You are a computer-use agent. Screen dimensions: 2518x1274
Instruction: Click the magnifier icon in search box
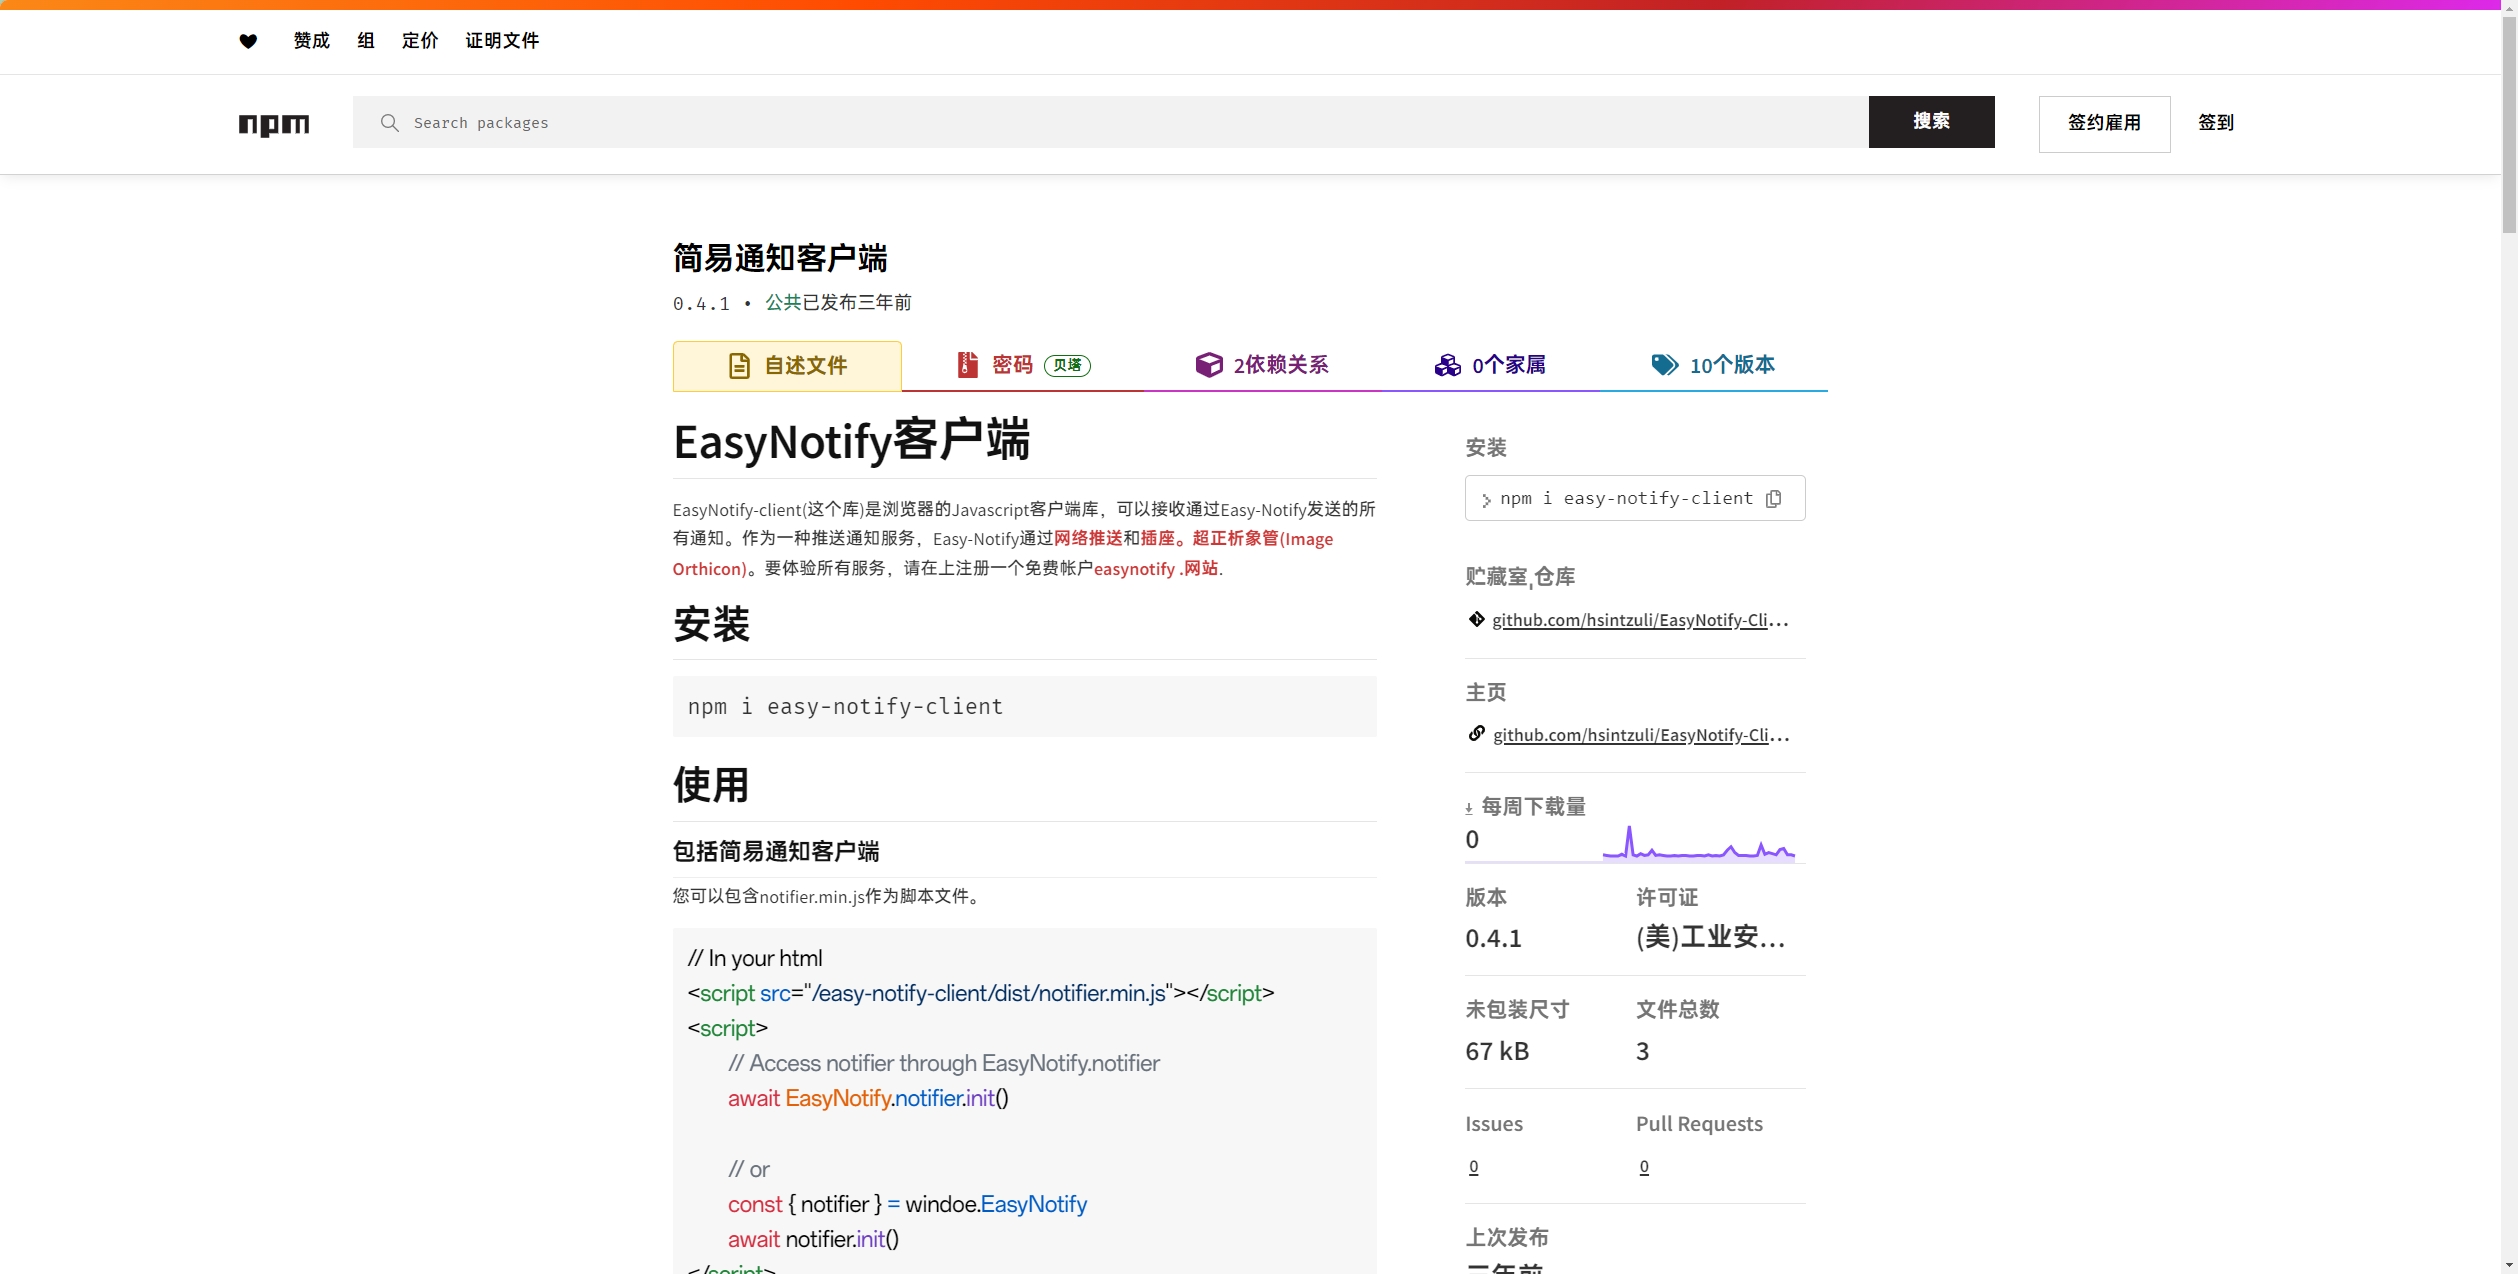click(390, 123)
